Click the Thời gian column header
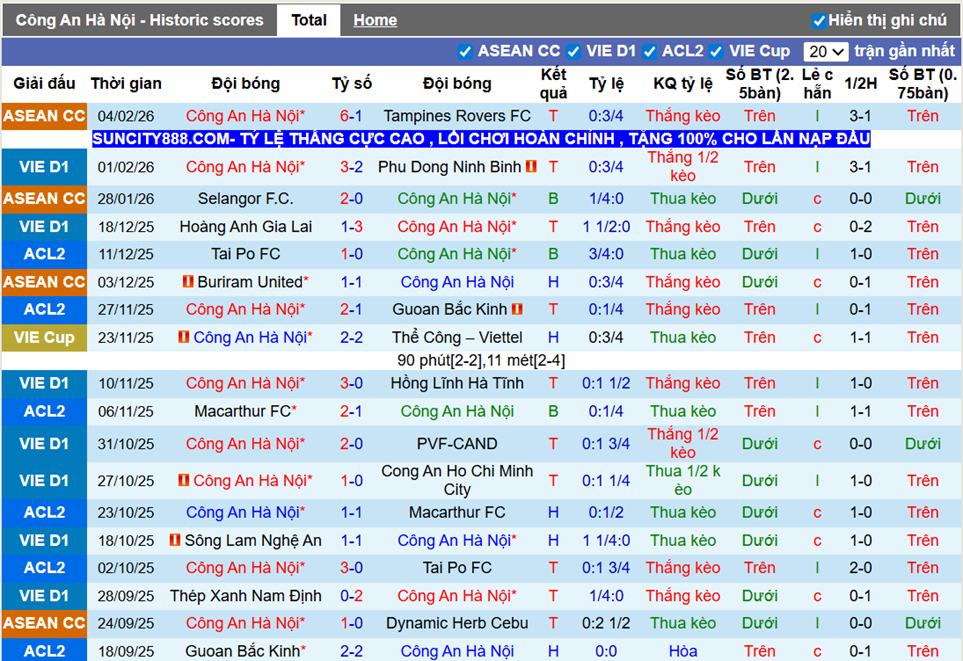 pos(126,84)
